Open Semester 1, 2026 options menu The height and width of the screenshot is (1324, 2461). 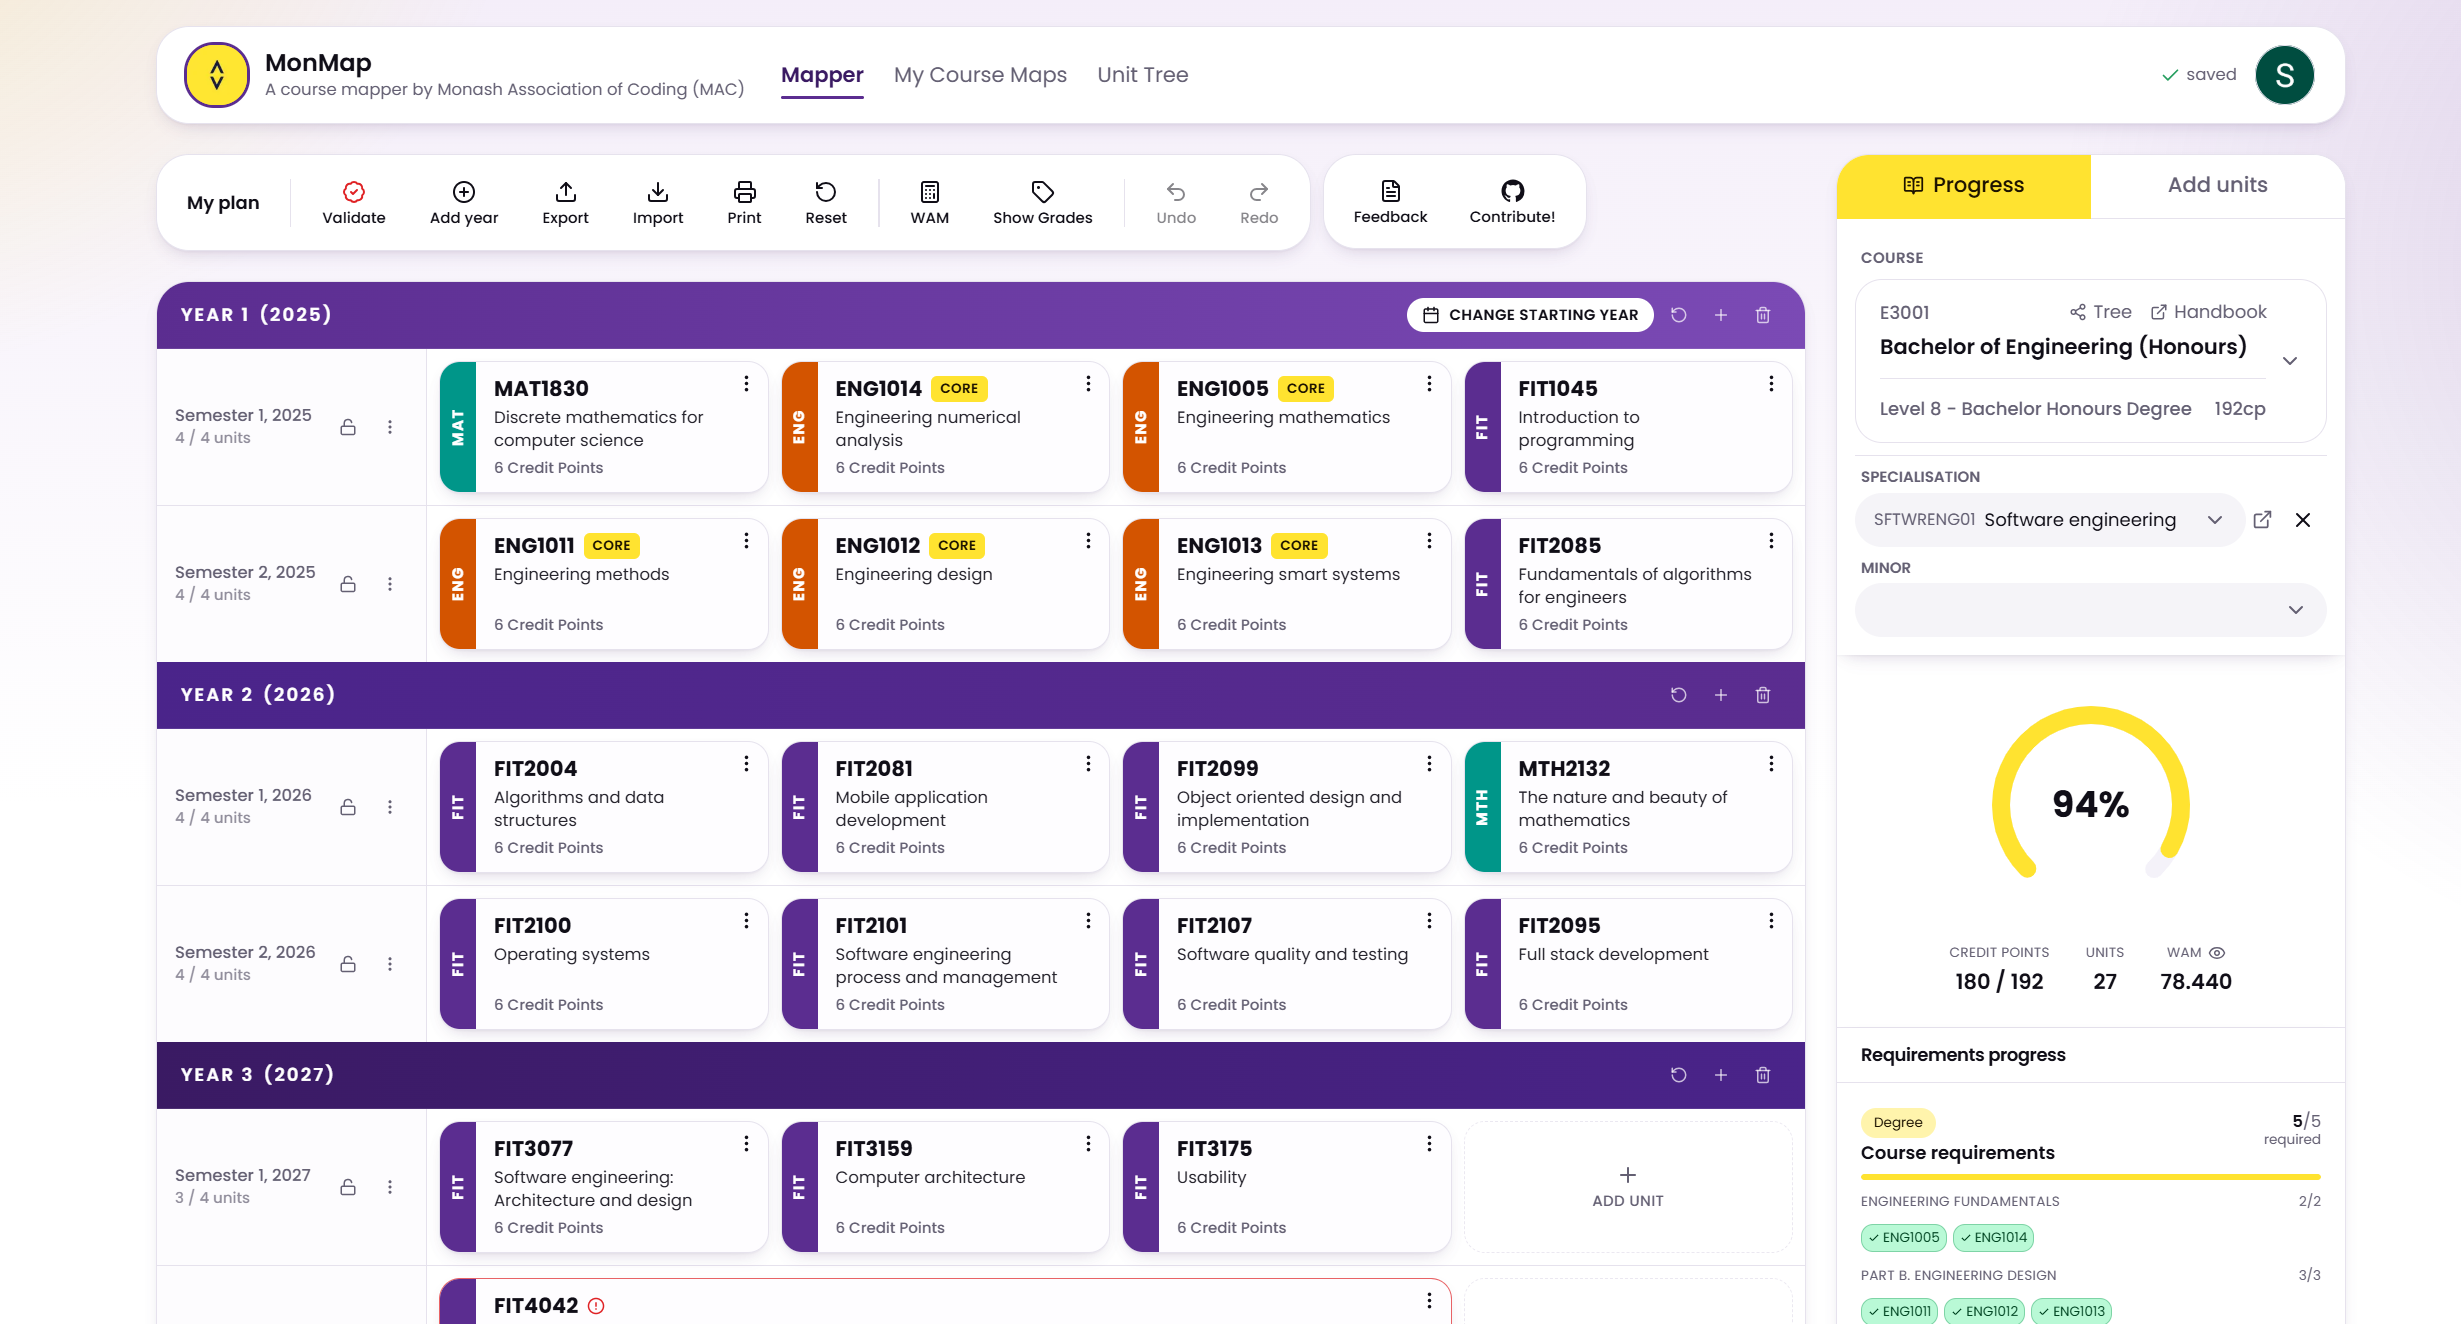click(390, 807)
